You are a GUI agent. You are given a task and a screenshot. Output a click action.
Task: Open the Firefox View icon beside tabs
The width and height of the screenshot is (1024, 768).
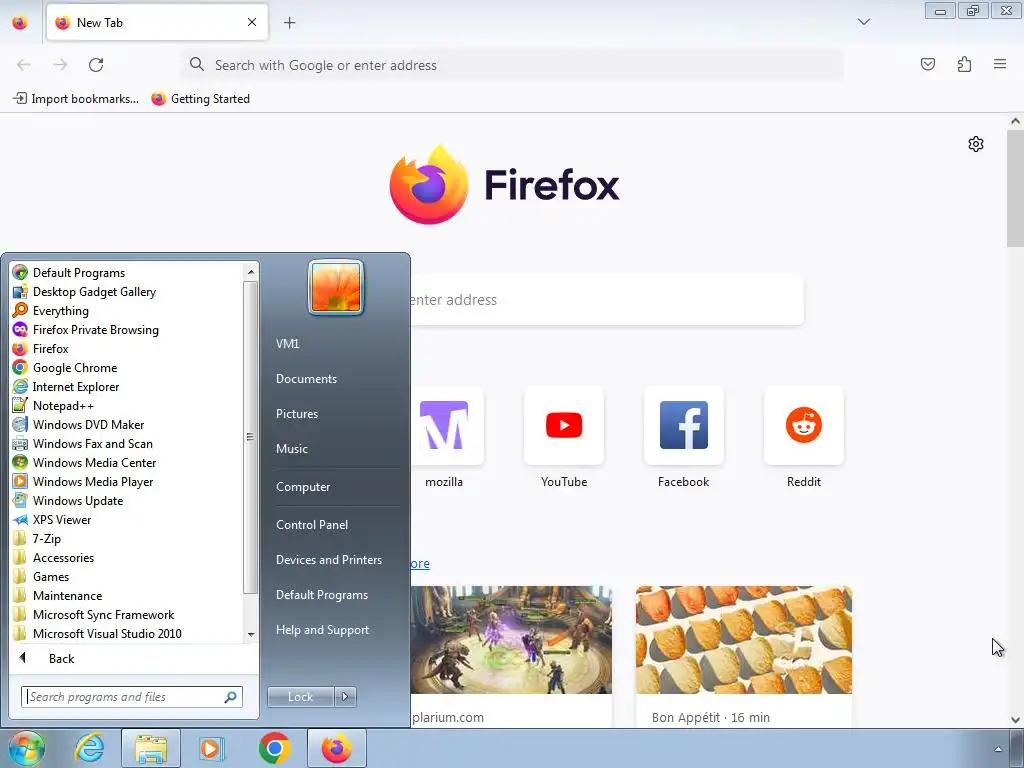coord(20,23)
